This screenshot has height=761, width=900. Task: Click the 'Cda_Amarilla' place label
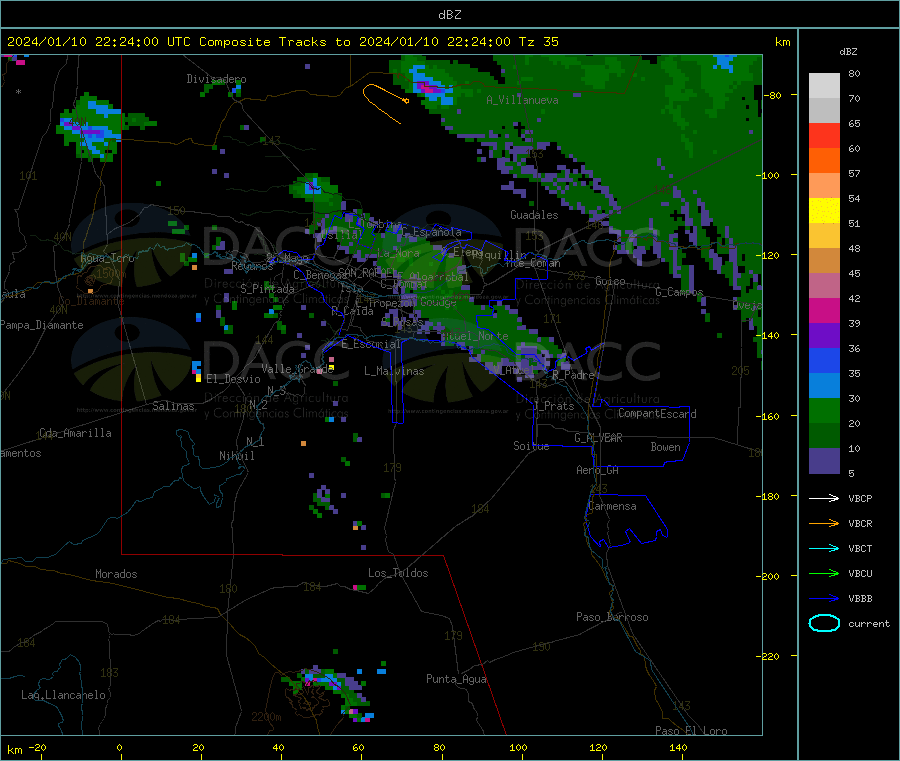tap(75, 433)
